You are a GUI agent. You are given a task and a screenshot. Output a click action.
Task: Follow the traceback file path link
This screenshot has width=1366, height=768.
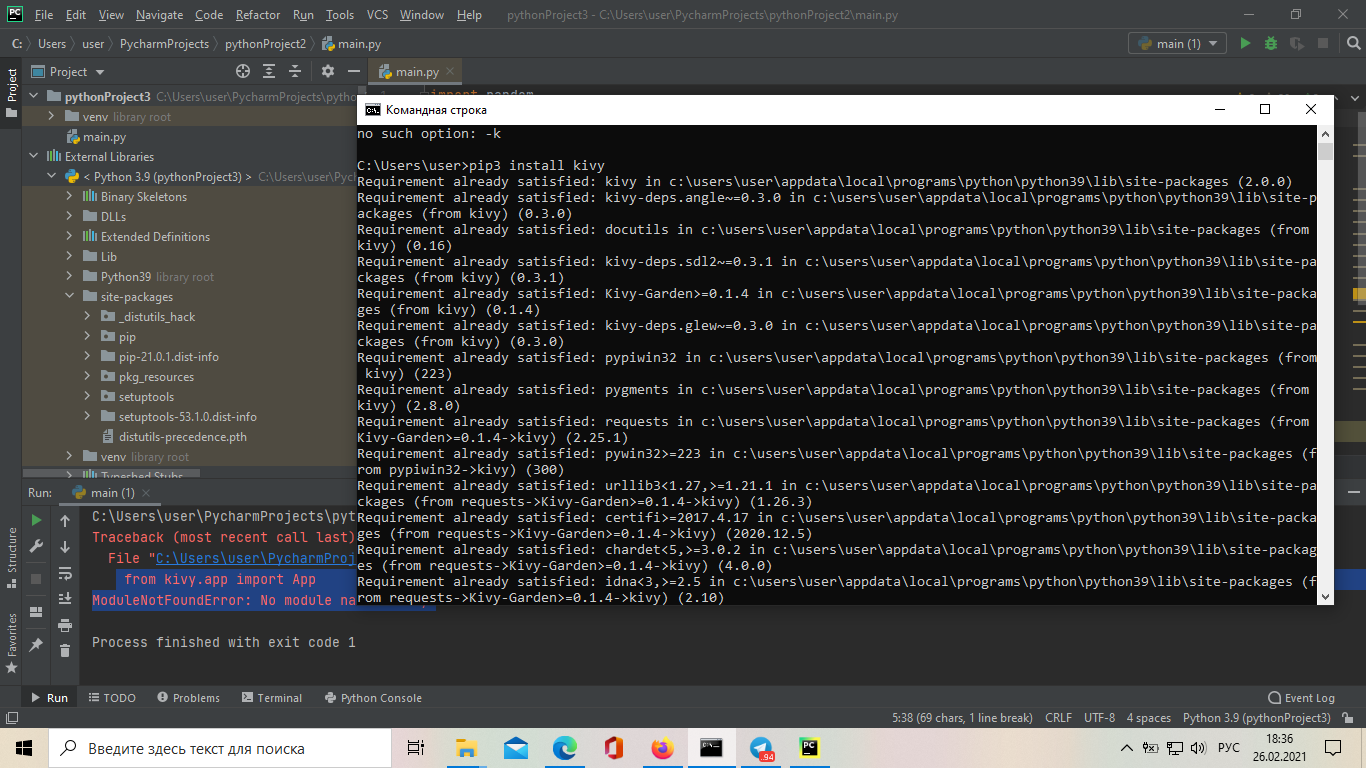(256, 558)
